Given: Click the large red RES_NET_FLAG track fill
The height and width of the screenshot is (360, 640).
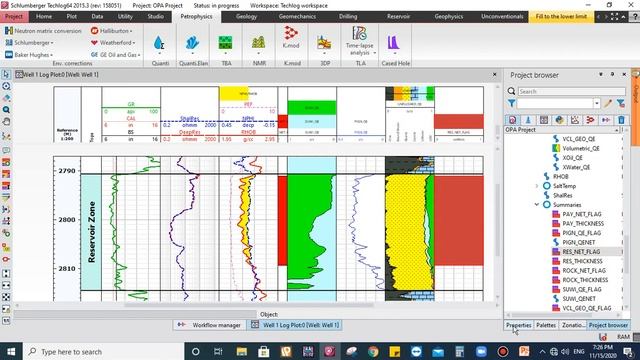Looking at the screenshot, I should click(459, 220).
